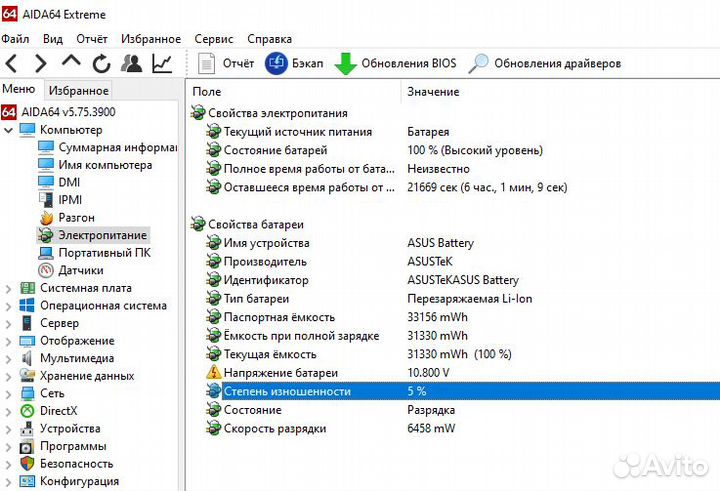The image size is (720, 491).
Task: Click the Свойства батареи group heading
Action: [x=256, y=224]
